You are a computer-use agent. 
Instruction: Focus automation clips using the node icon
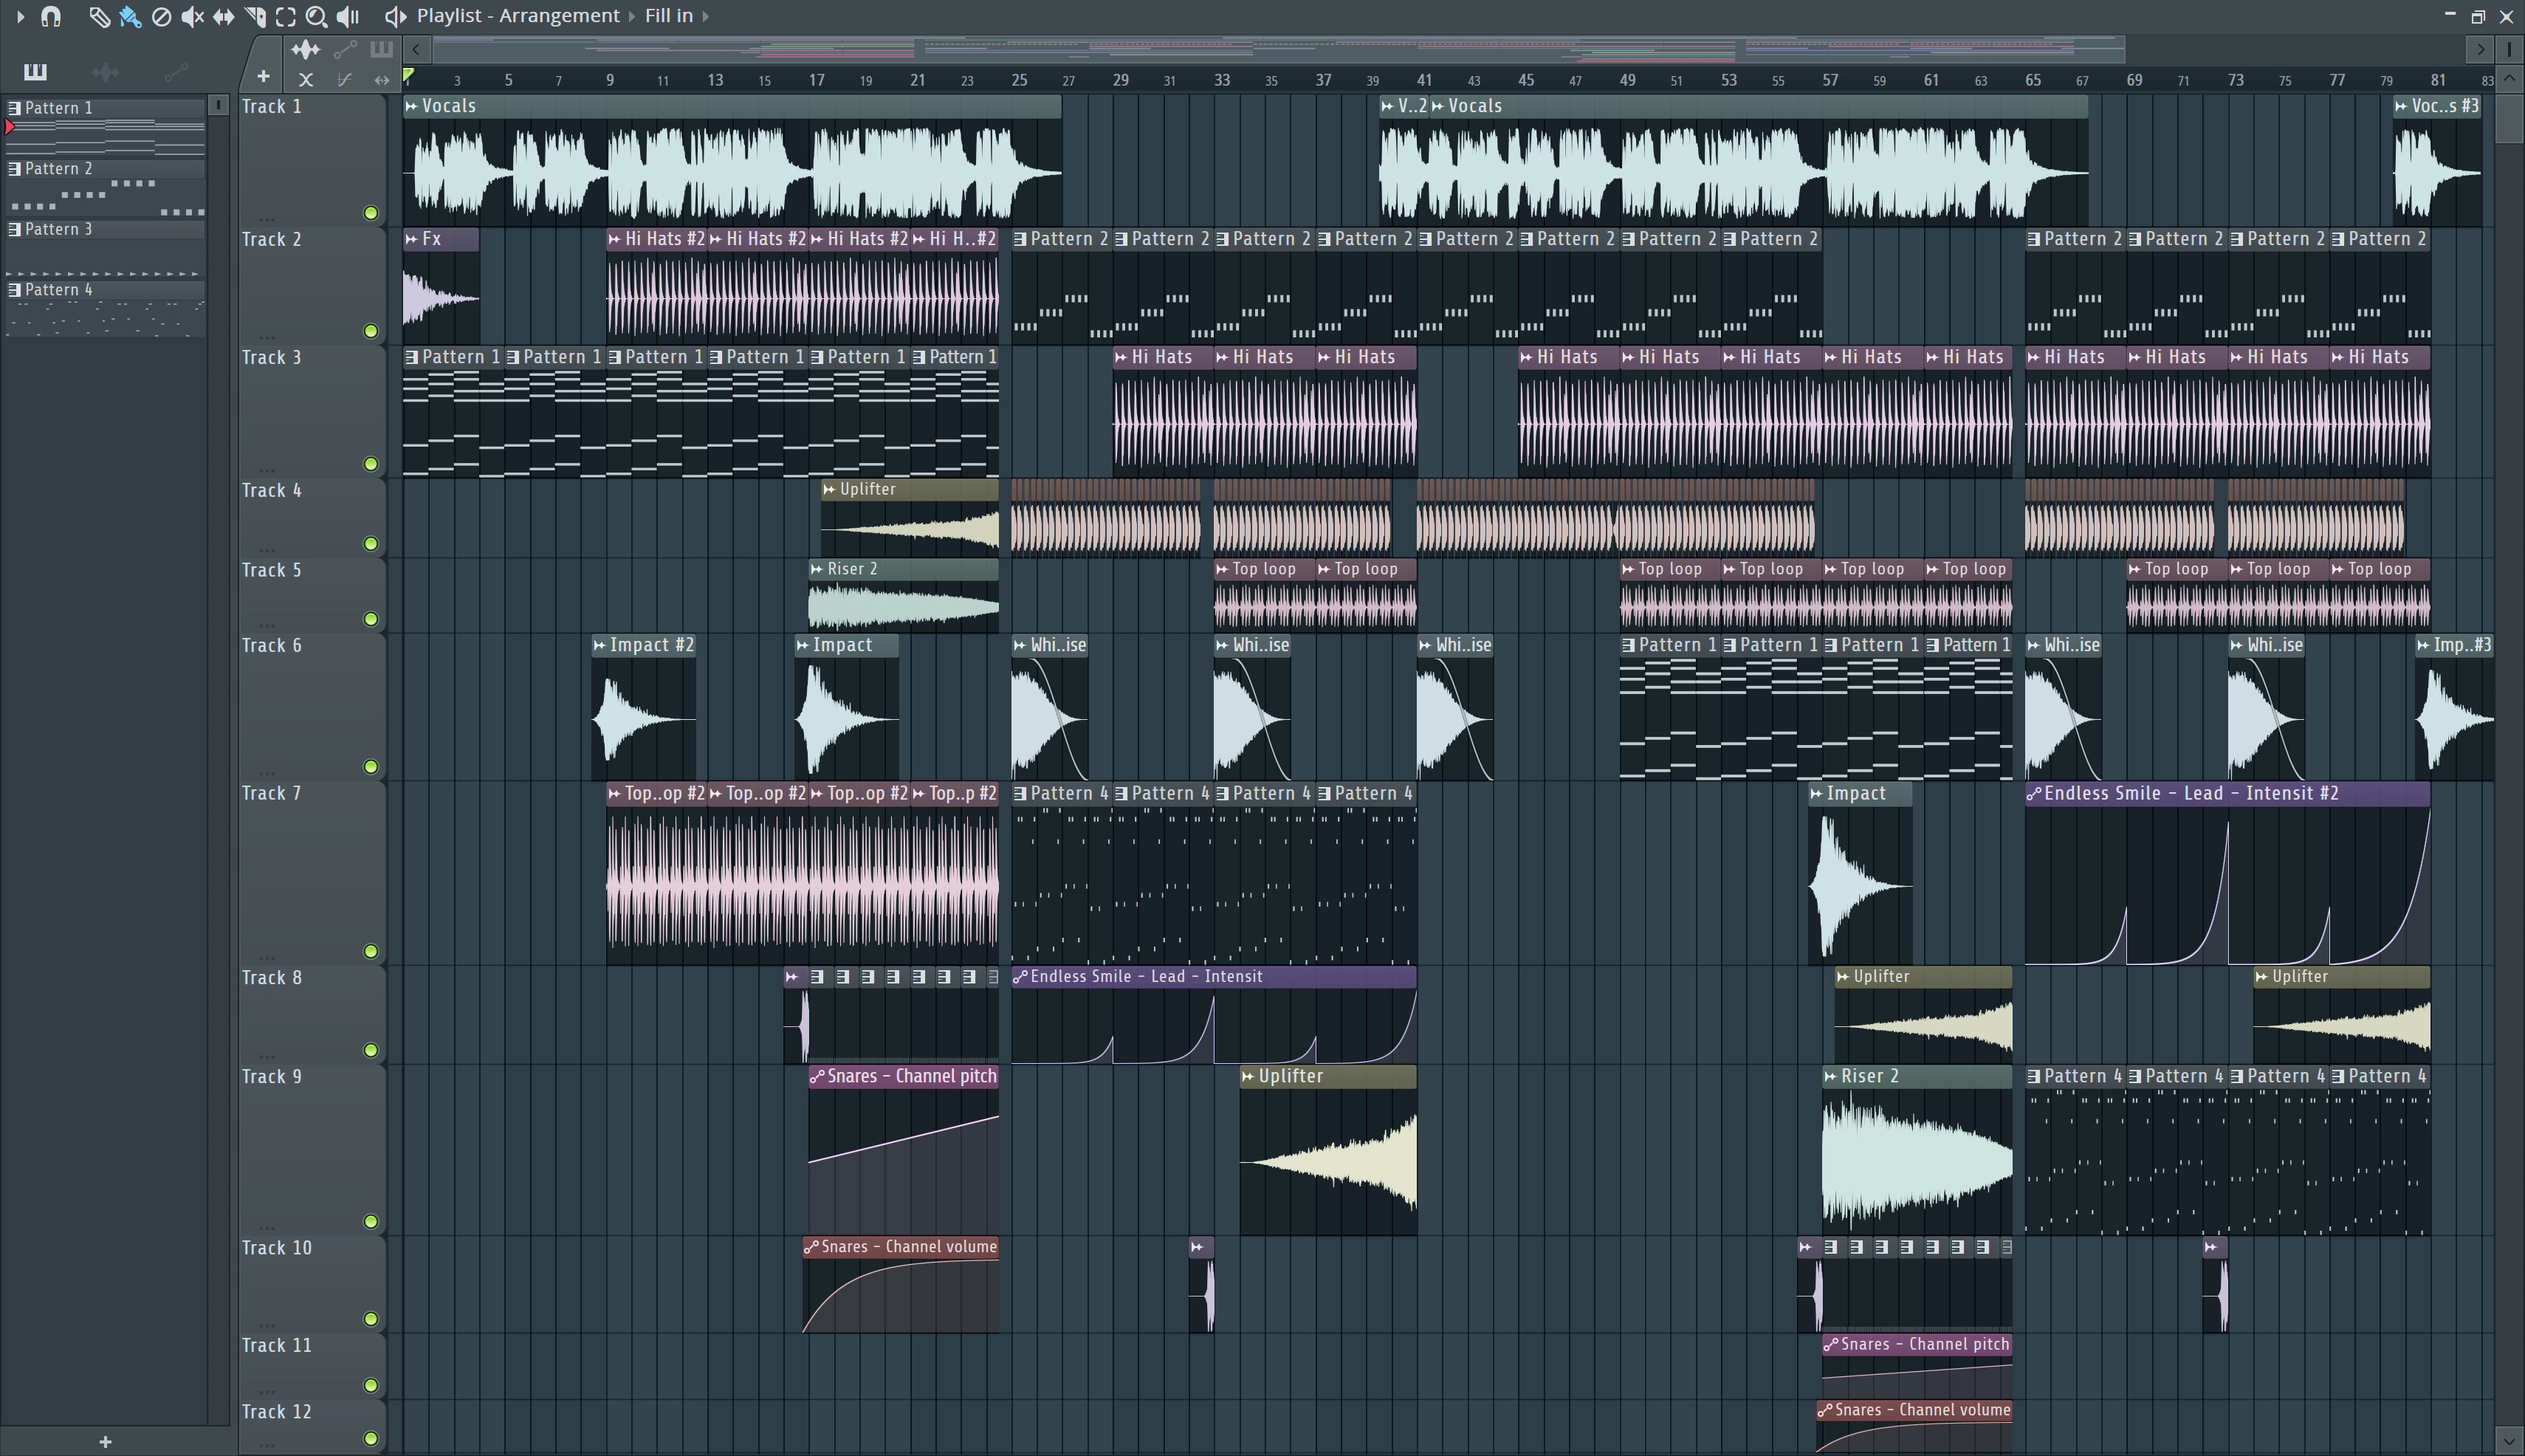(x=345, y=49)
